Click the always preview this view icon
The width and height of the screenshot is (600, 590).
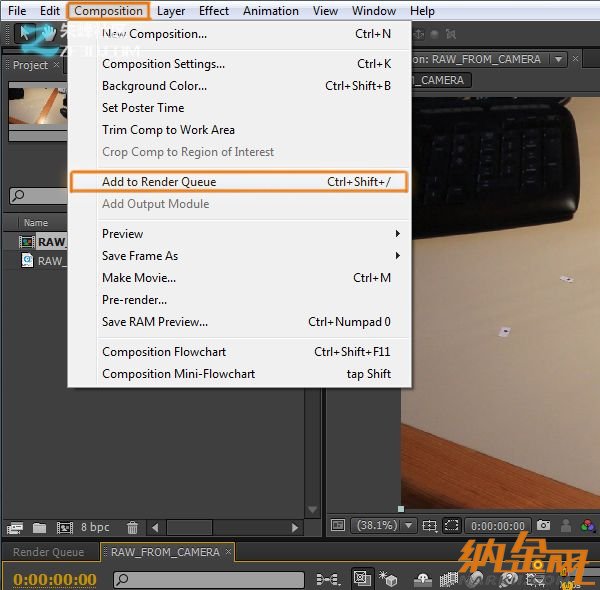pyautogui.click(x=337, y=525)
